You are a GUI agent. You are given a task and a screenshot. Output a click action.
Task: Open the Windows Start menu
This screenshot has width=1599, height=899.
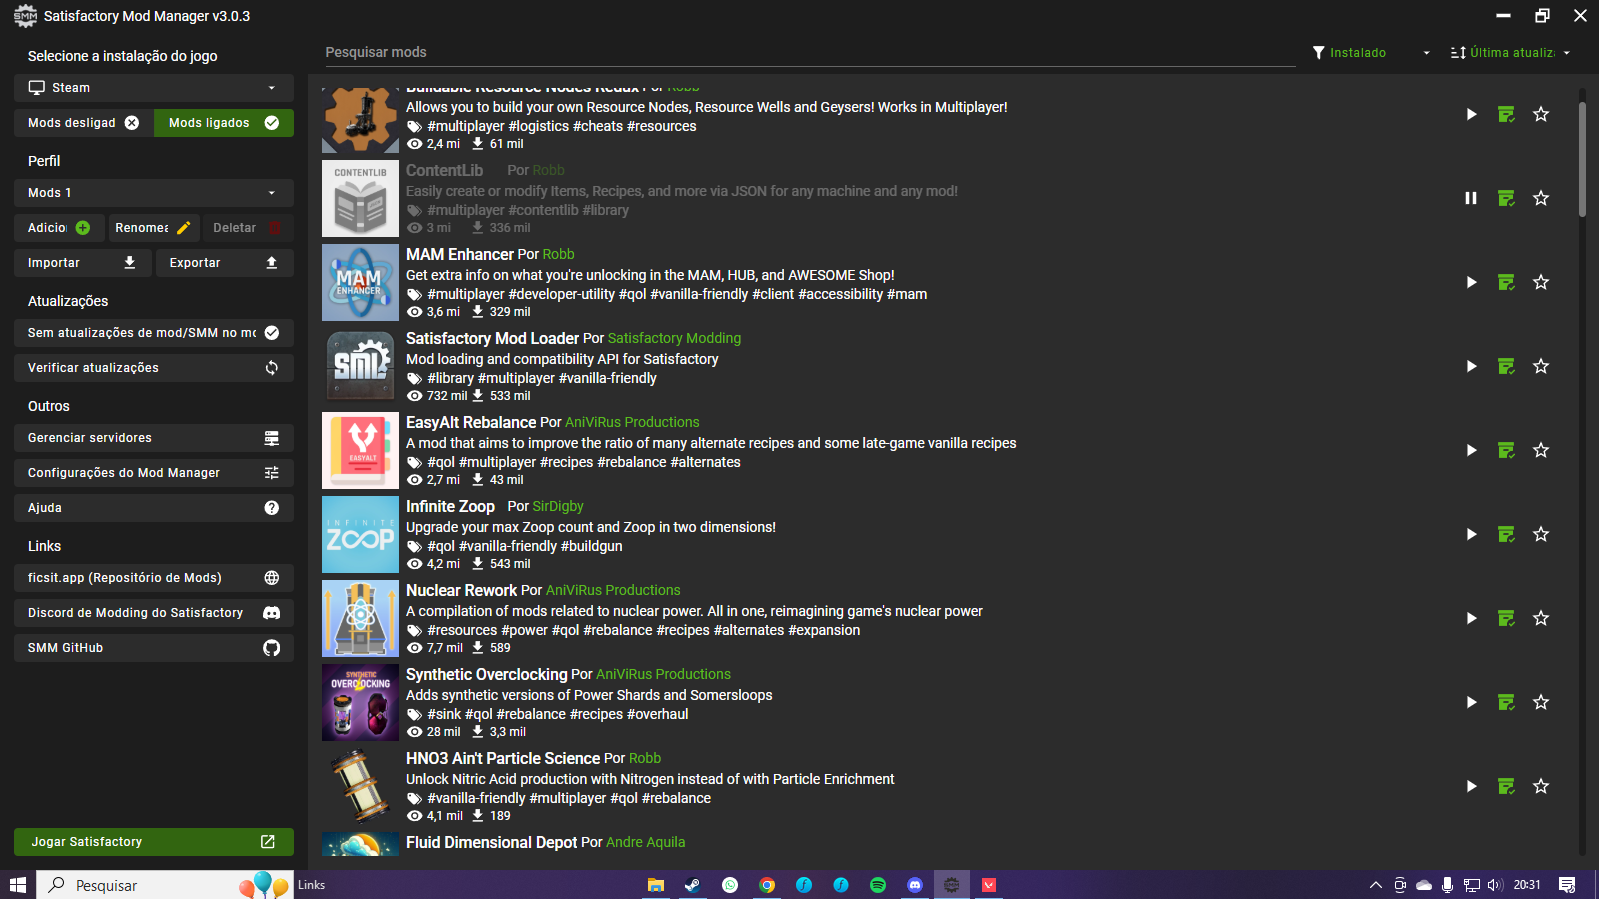(18, 885)
